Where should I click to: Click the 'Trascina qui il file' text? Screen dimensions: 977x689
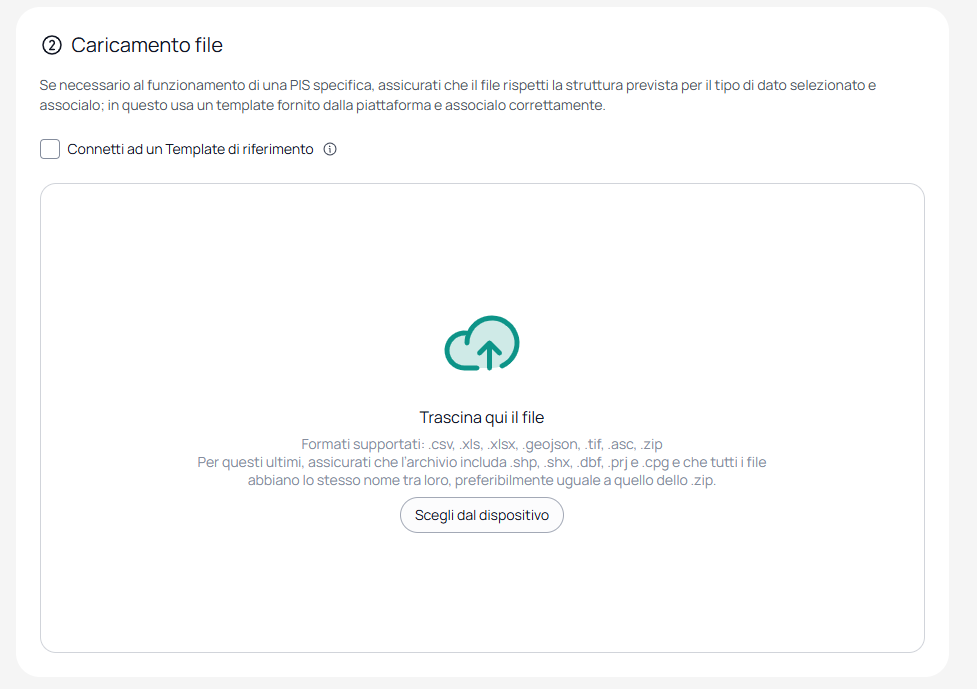pyautogui.click(x=482, y=417)
